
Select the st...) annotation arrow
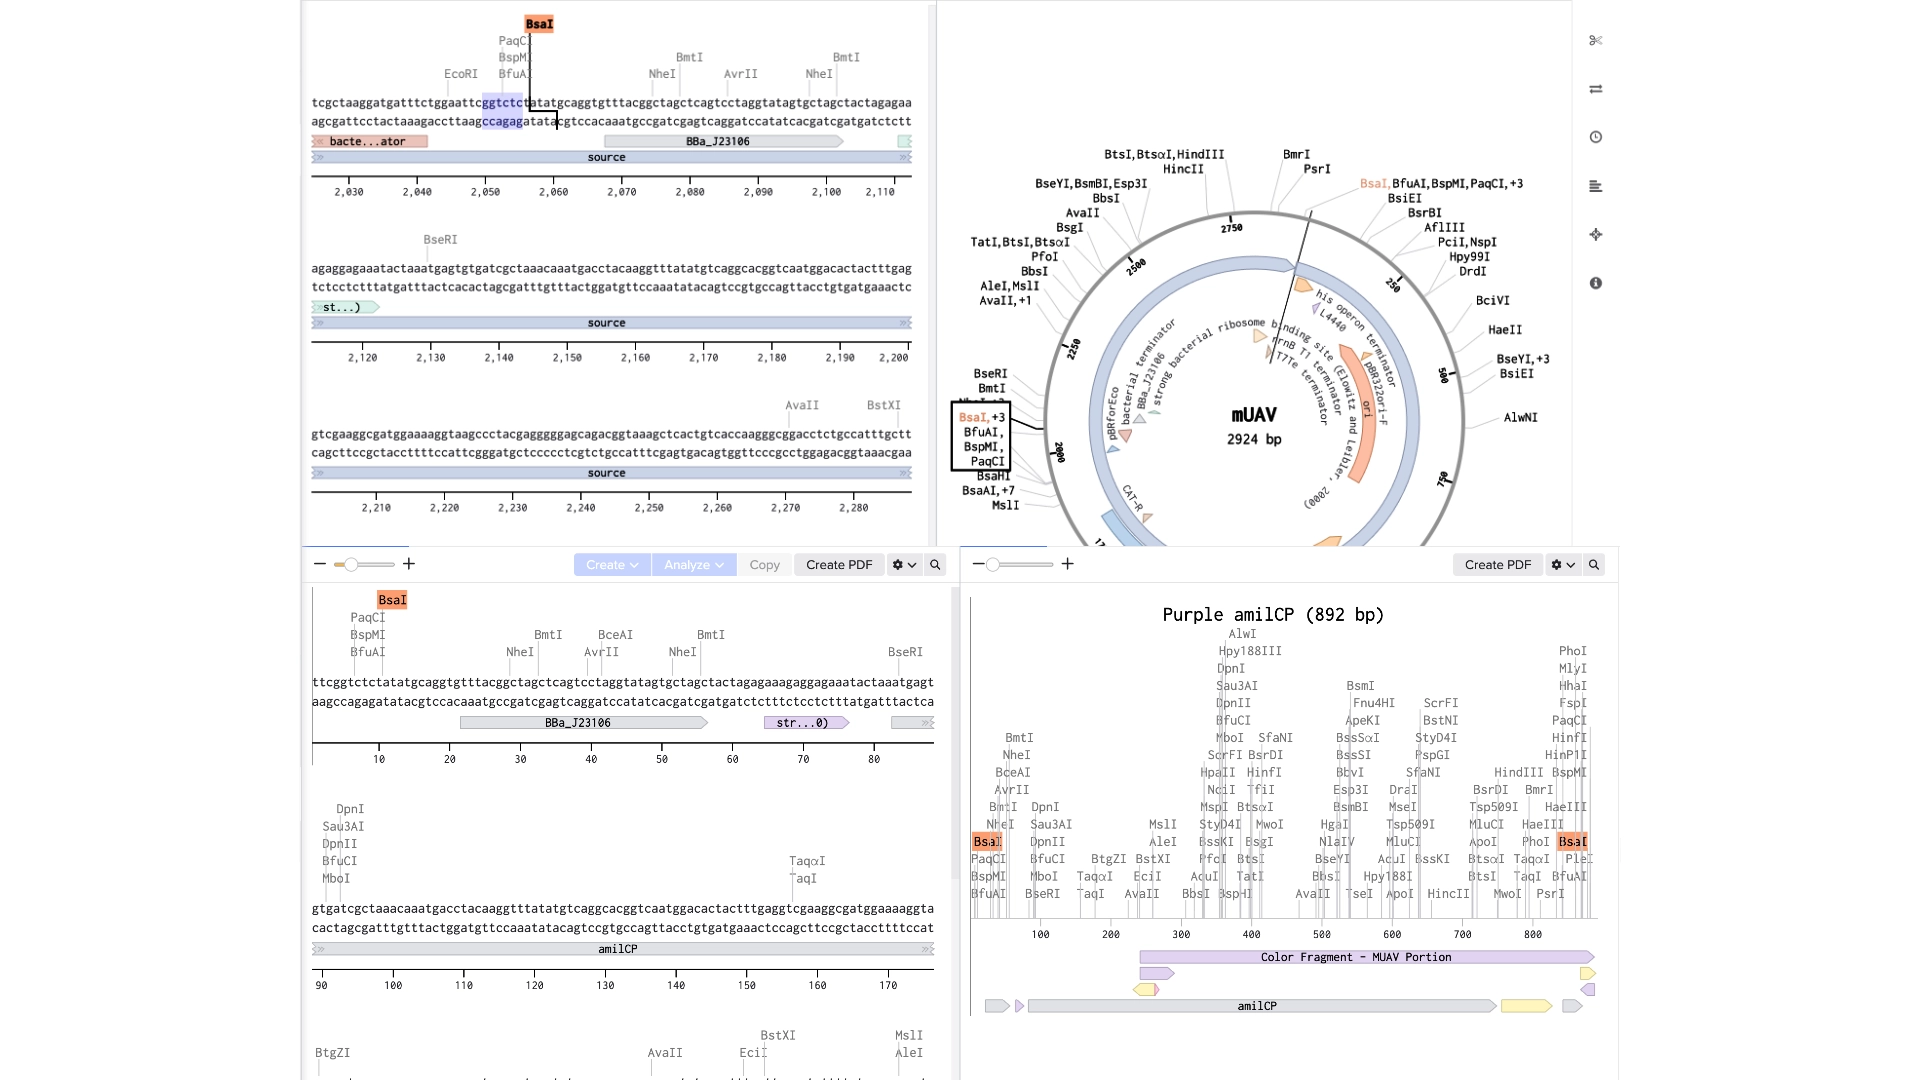[345, 307]
